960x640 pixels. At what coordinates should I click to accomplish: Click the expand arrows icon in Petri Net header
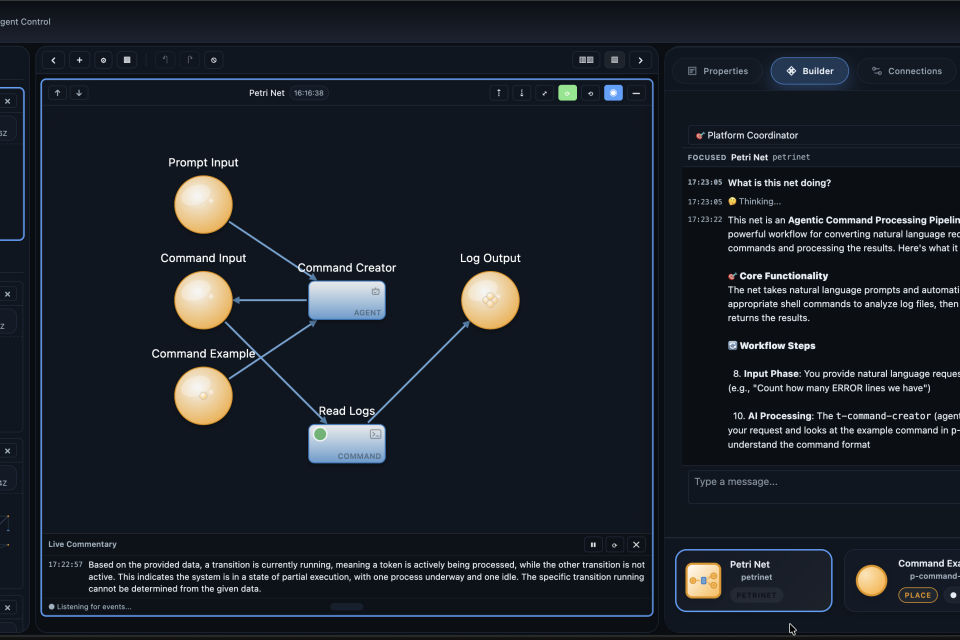point(544,93)
